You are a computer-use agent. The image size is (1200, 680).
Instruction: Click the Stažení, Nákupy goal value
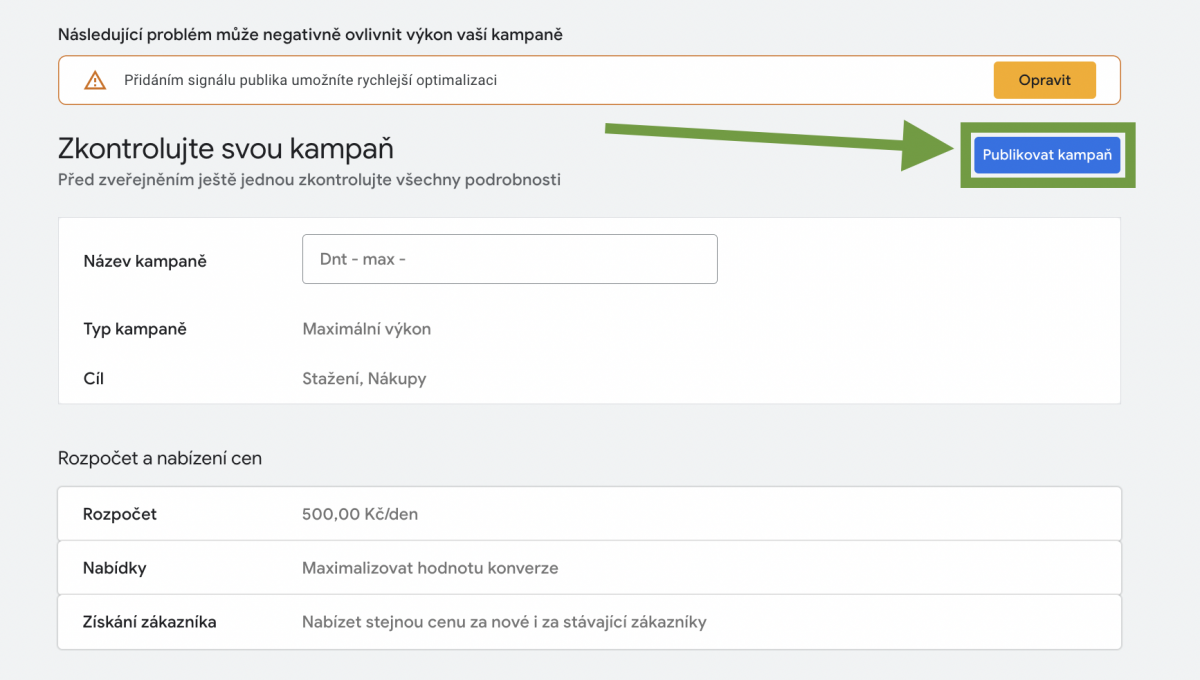(x=364, y=379)
